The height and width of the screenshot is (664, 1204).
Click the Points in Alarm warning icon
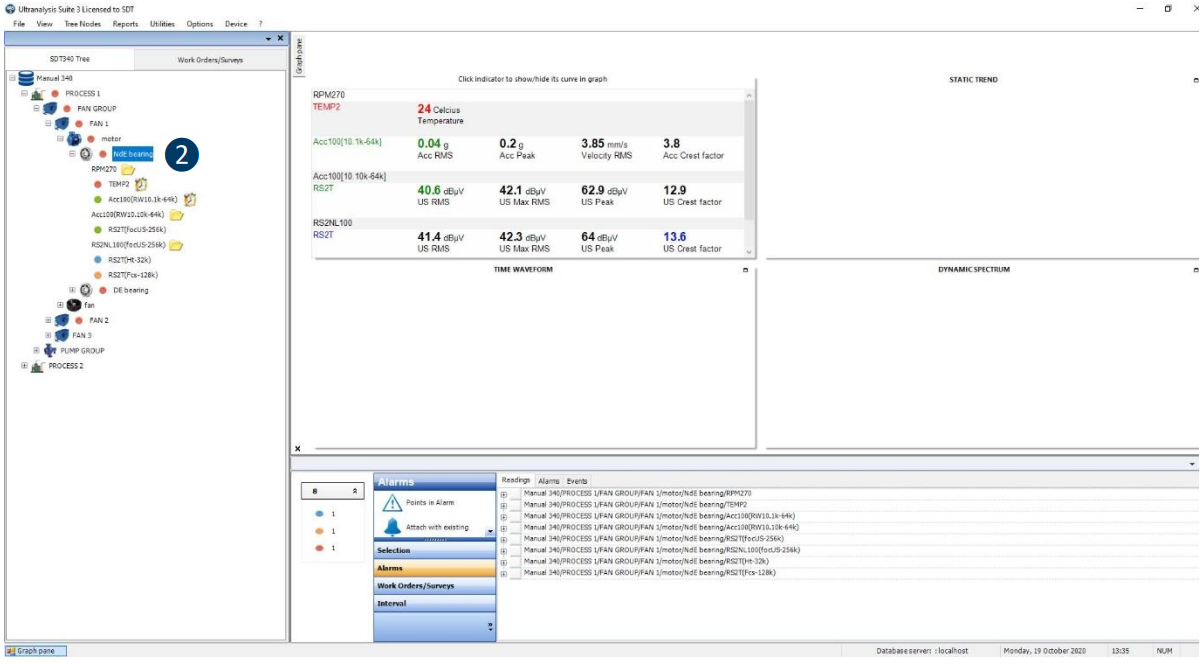(392, 503)
